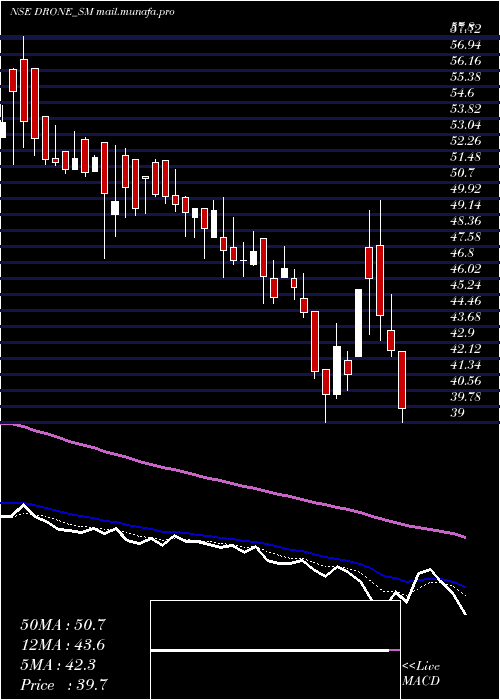Click the '12MA : 43.6' readout

[63, 645]
